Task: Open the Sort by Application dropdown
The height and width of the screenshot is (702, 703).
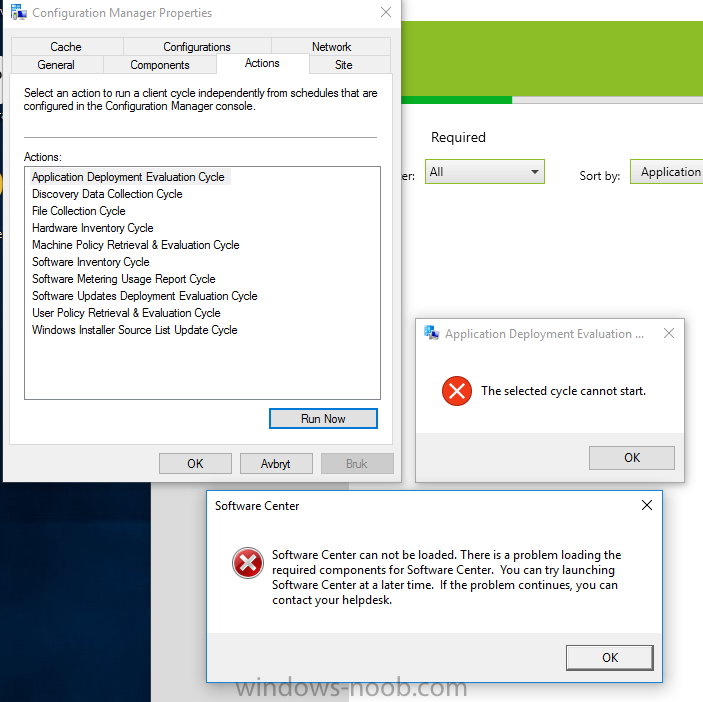Action: (x=667, y=172)
